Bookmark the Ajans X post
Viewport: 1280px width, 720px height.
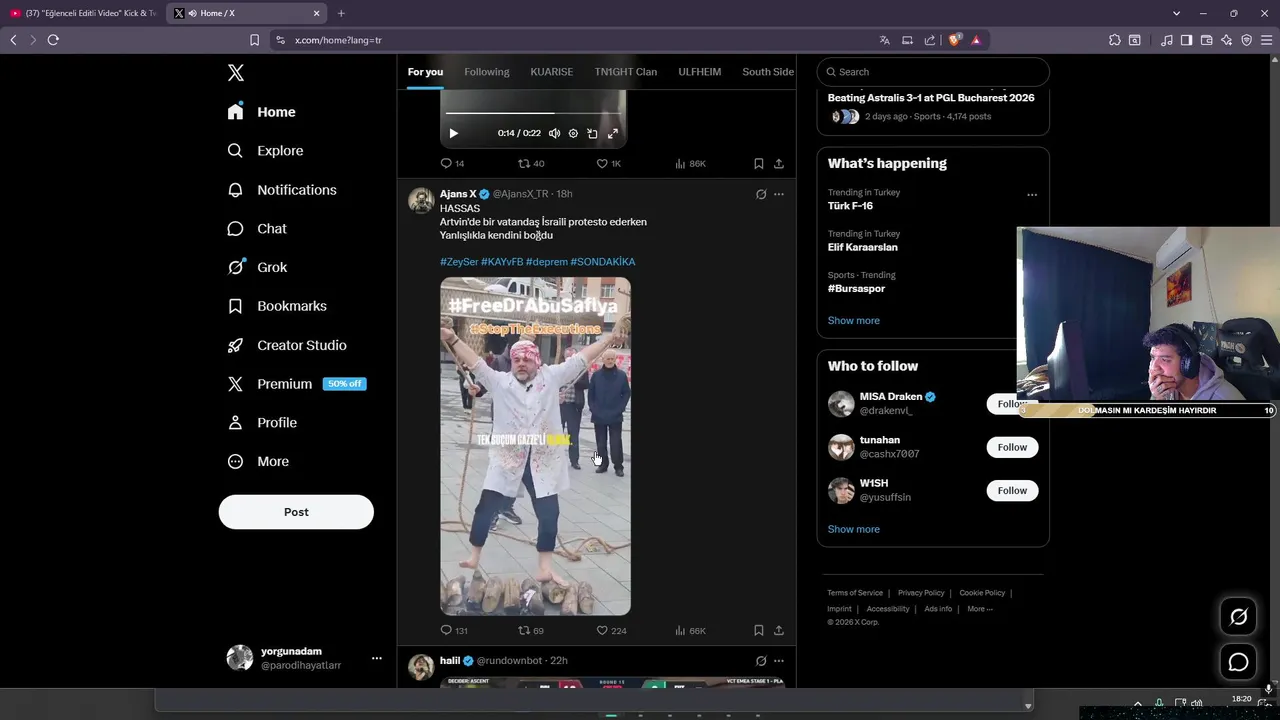[759, 631]
